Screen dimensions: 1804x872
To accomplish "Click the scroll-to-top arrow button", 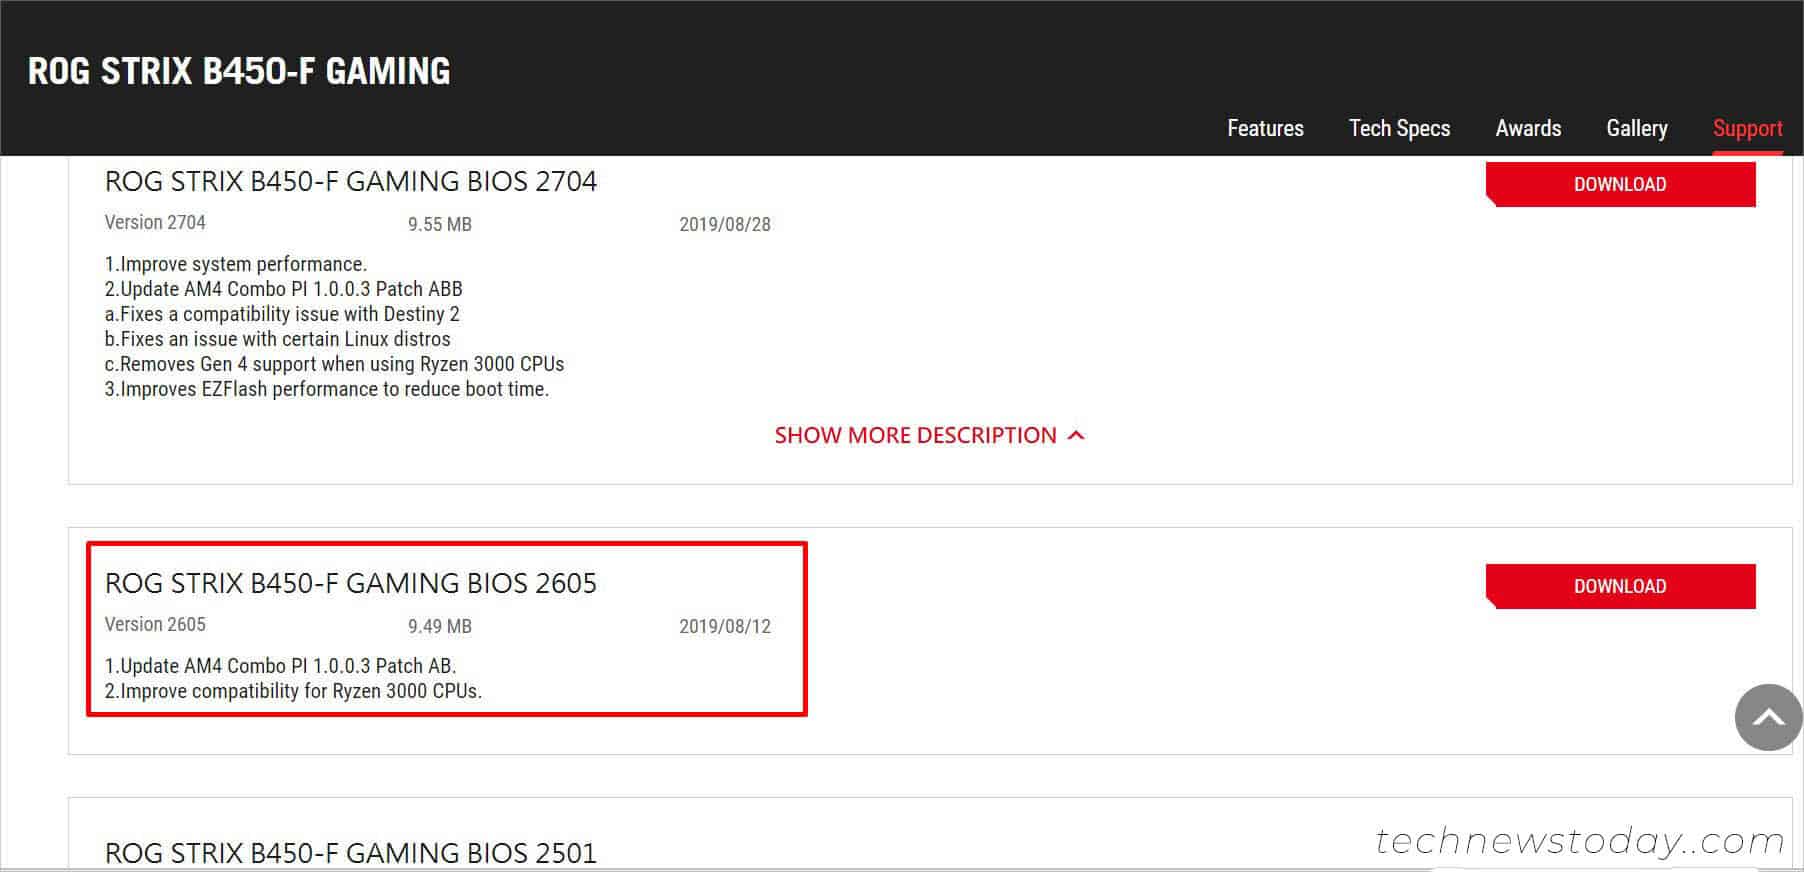I will (1768, 717).
